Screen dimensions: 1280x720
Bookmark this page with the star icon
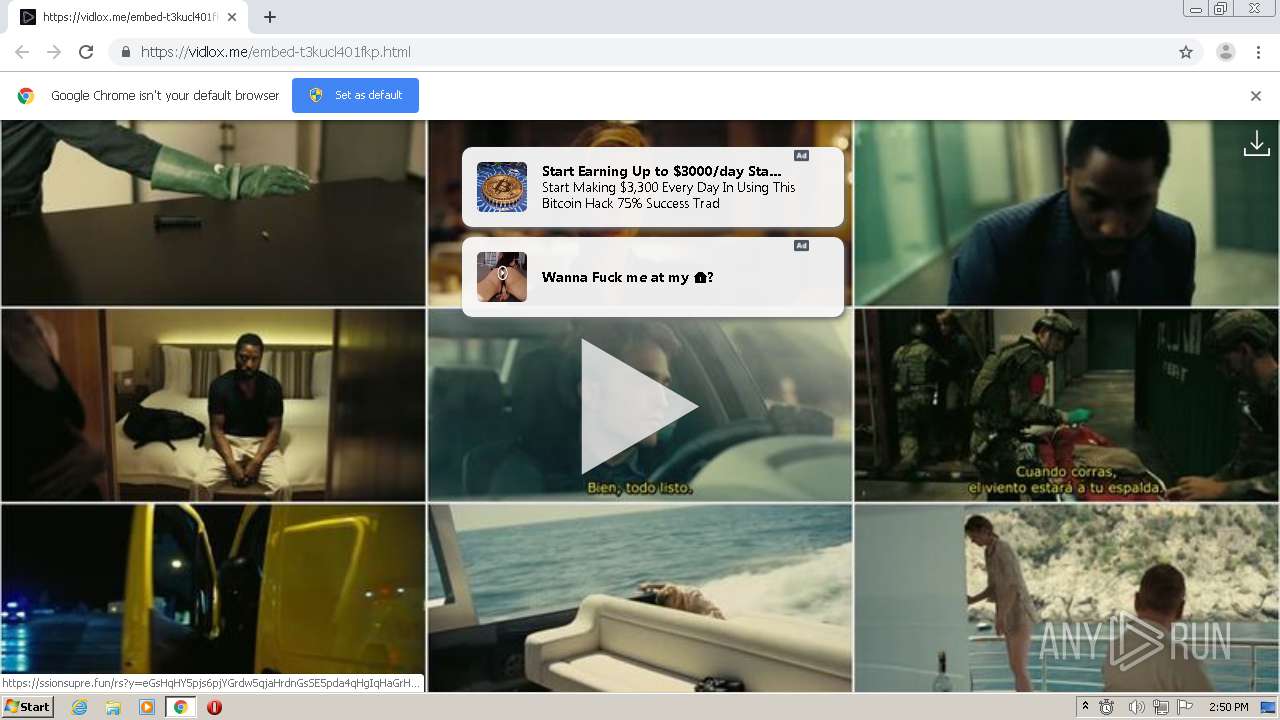pyautogui.click(x=1186, y=52)
